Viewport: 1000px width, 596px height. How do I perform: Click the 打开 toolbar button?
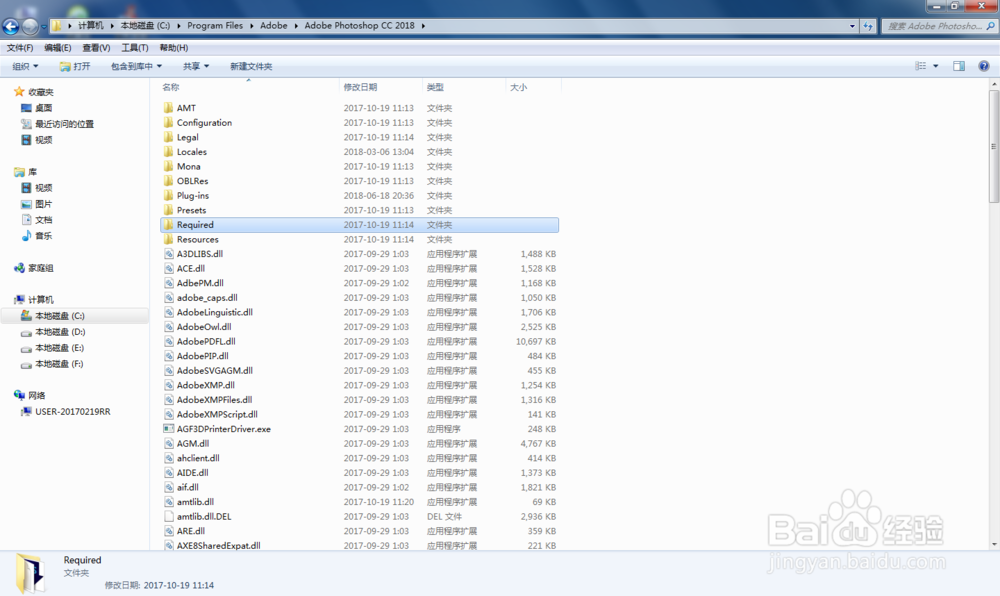75,66
